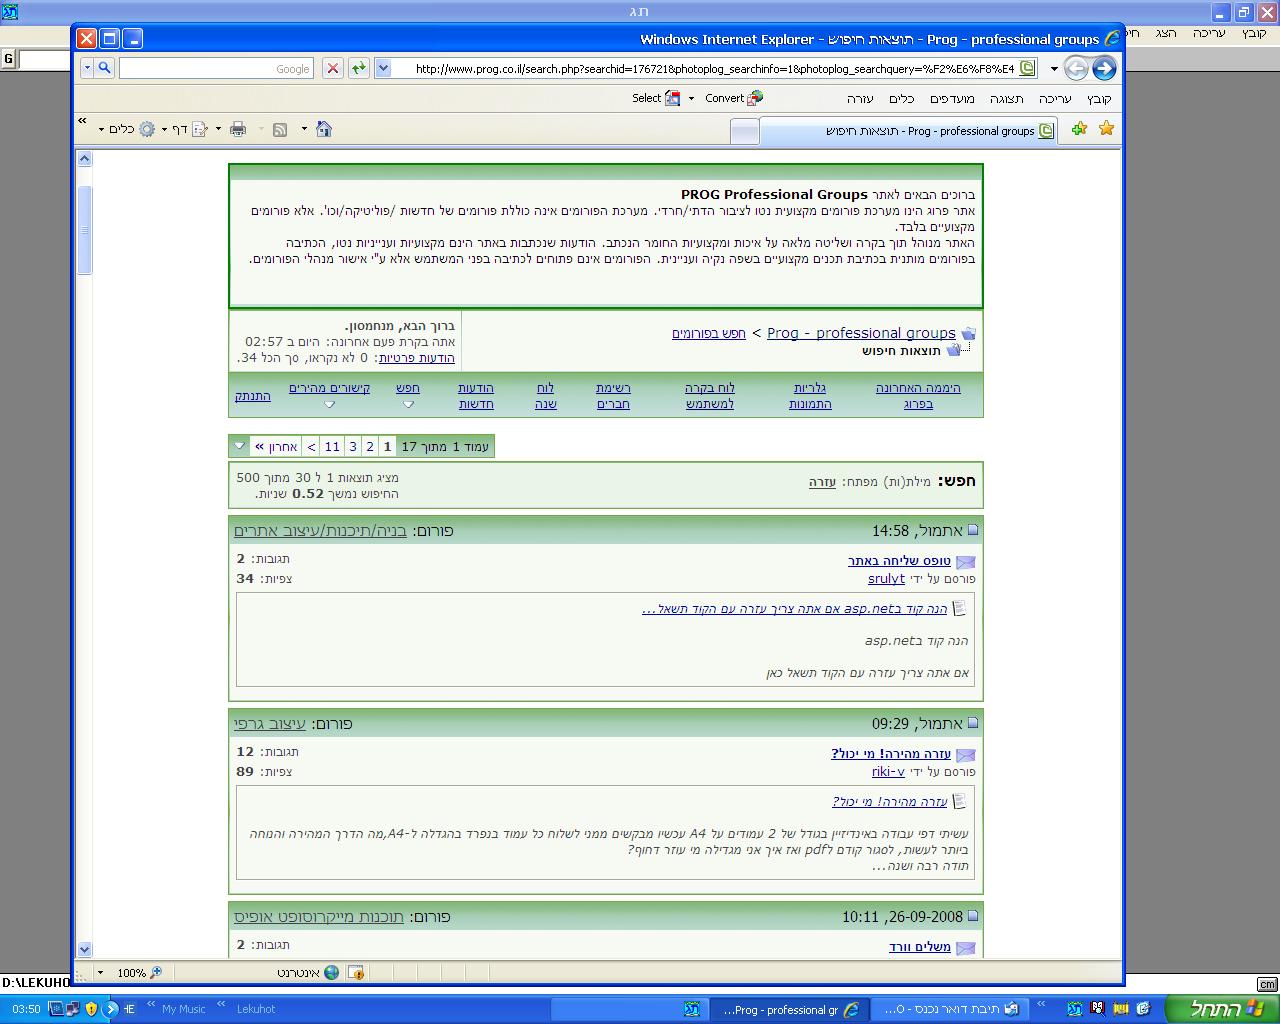
Task: Stop loading with the red X icon
Action: [333, 68]
